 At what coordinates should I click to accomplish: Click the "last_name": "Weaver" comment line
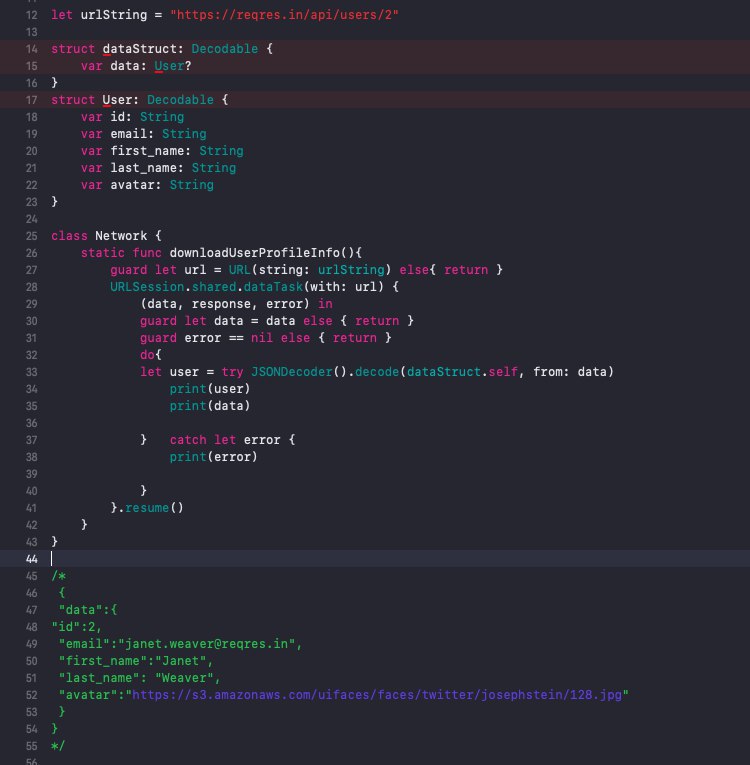pos(140,678)
